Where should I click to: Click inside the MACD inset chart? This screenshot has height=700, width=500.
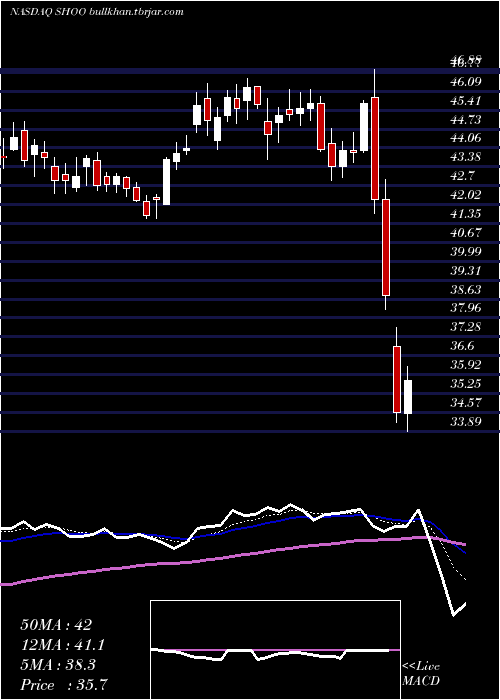click(x=275, y=650)
